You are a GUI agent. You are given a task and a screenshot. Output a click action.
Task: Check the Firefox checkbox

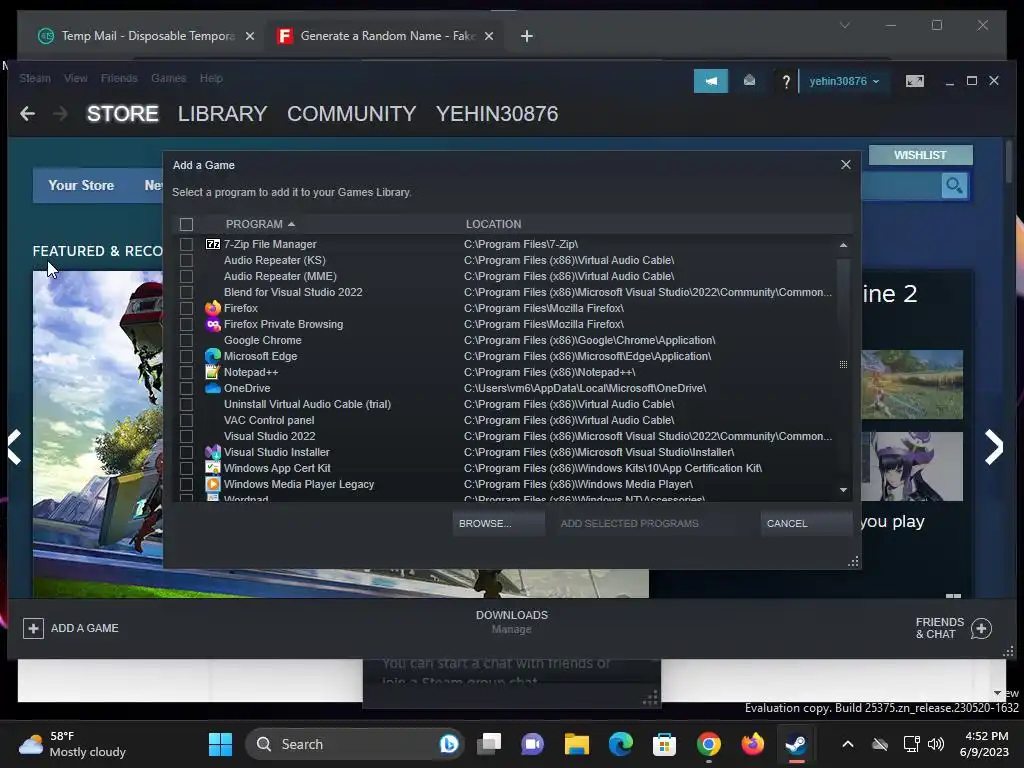[186, 308]
